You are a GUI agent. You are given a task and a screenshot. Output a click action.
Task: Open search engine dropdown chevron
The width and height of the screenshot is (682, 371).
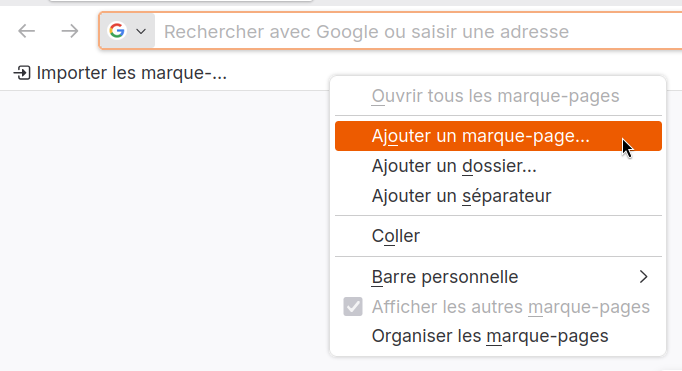click(x=141, y=31)
